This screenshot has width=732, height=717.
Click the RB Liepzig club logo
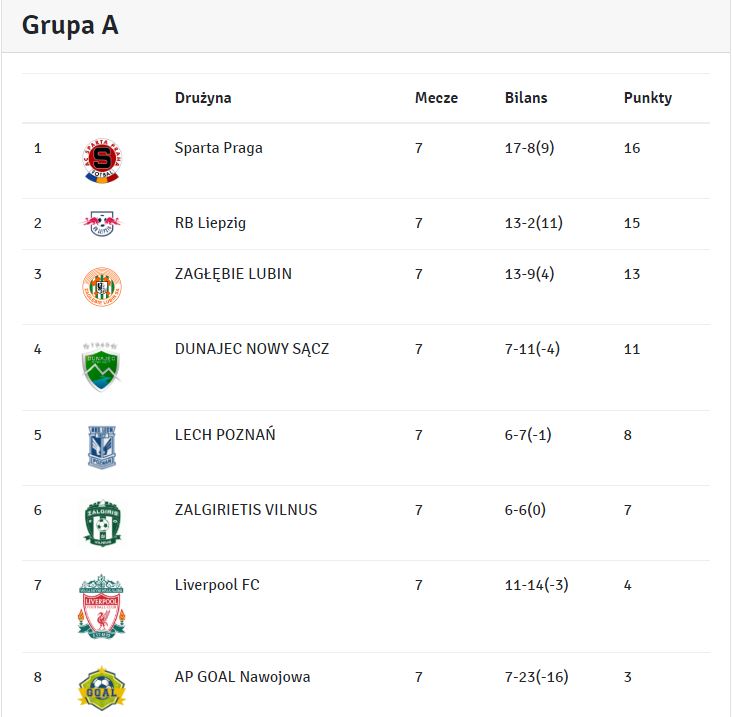click(102, 224)
